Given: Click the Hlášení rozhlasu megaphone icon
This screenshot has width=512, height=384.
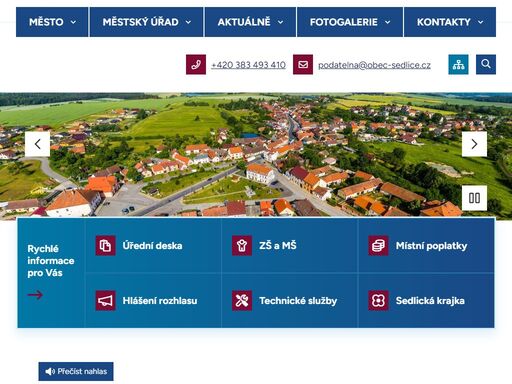Looking at the screenshot, I should [105, 301].
